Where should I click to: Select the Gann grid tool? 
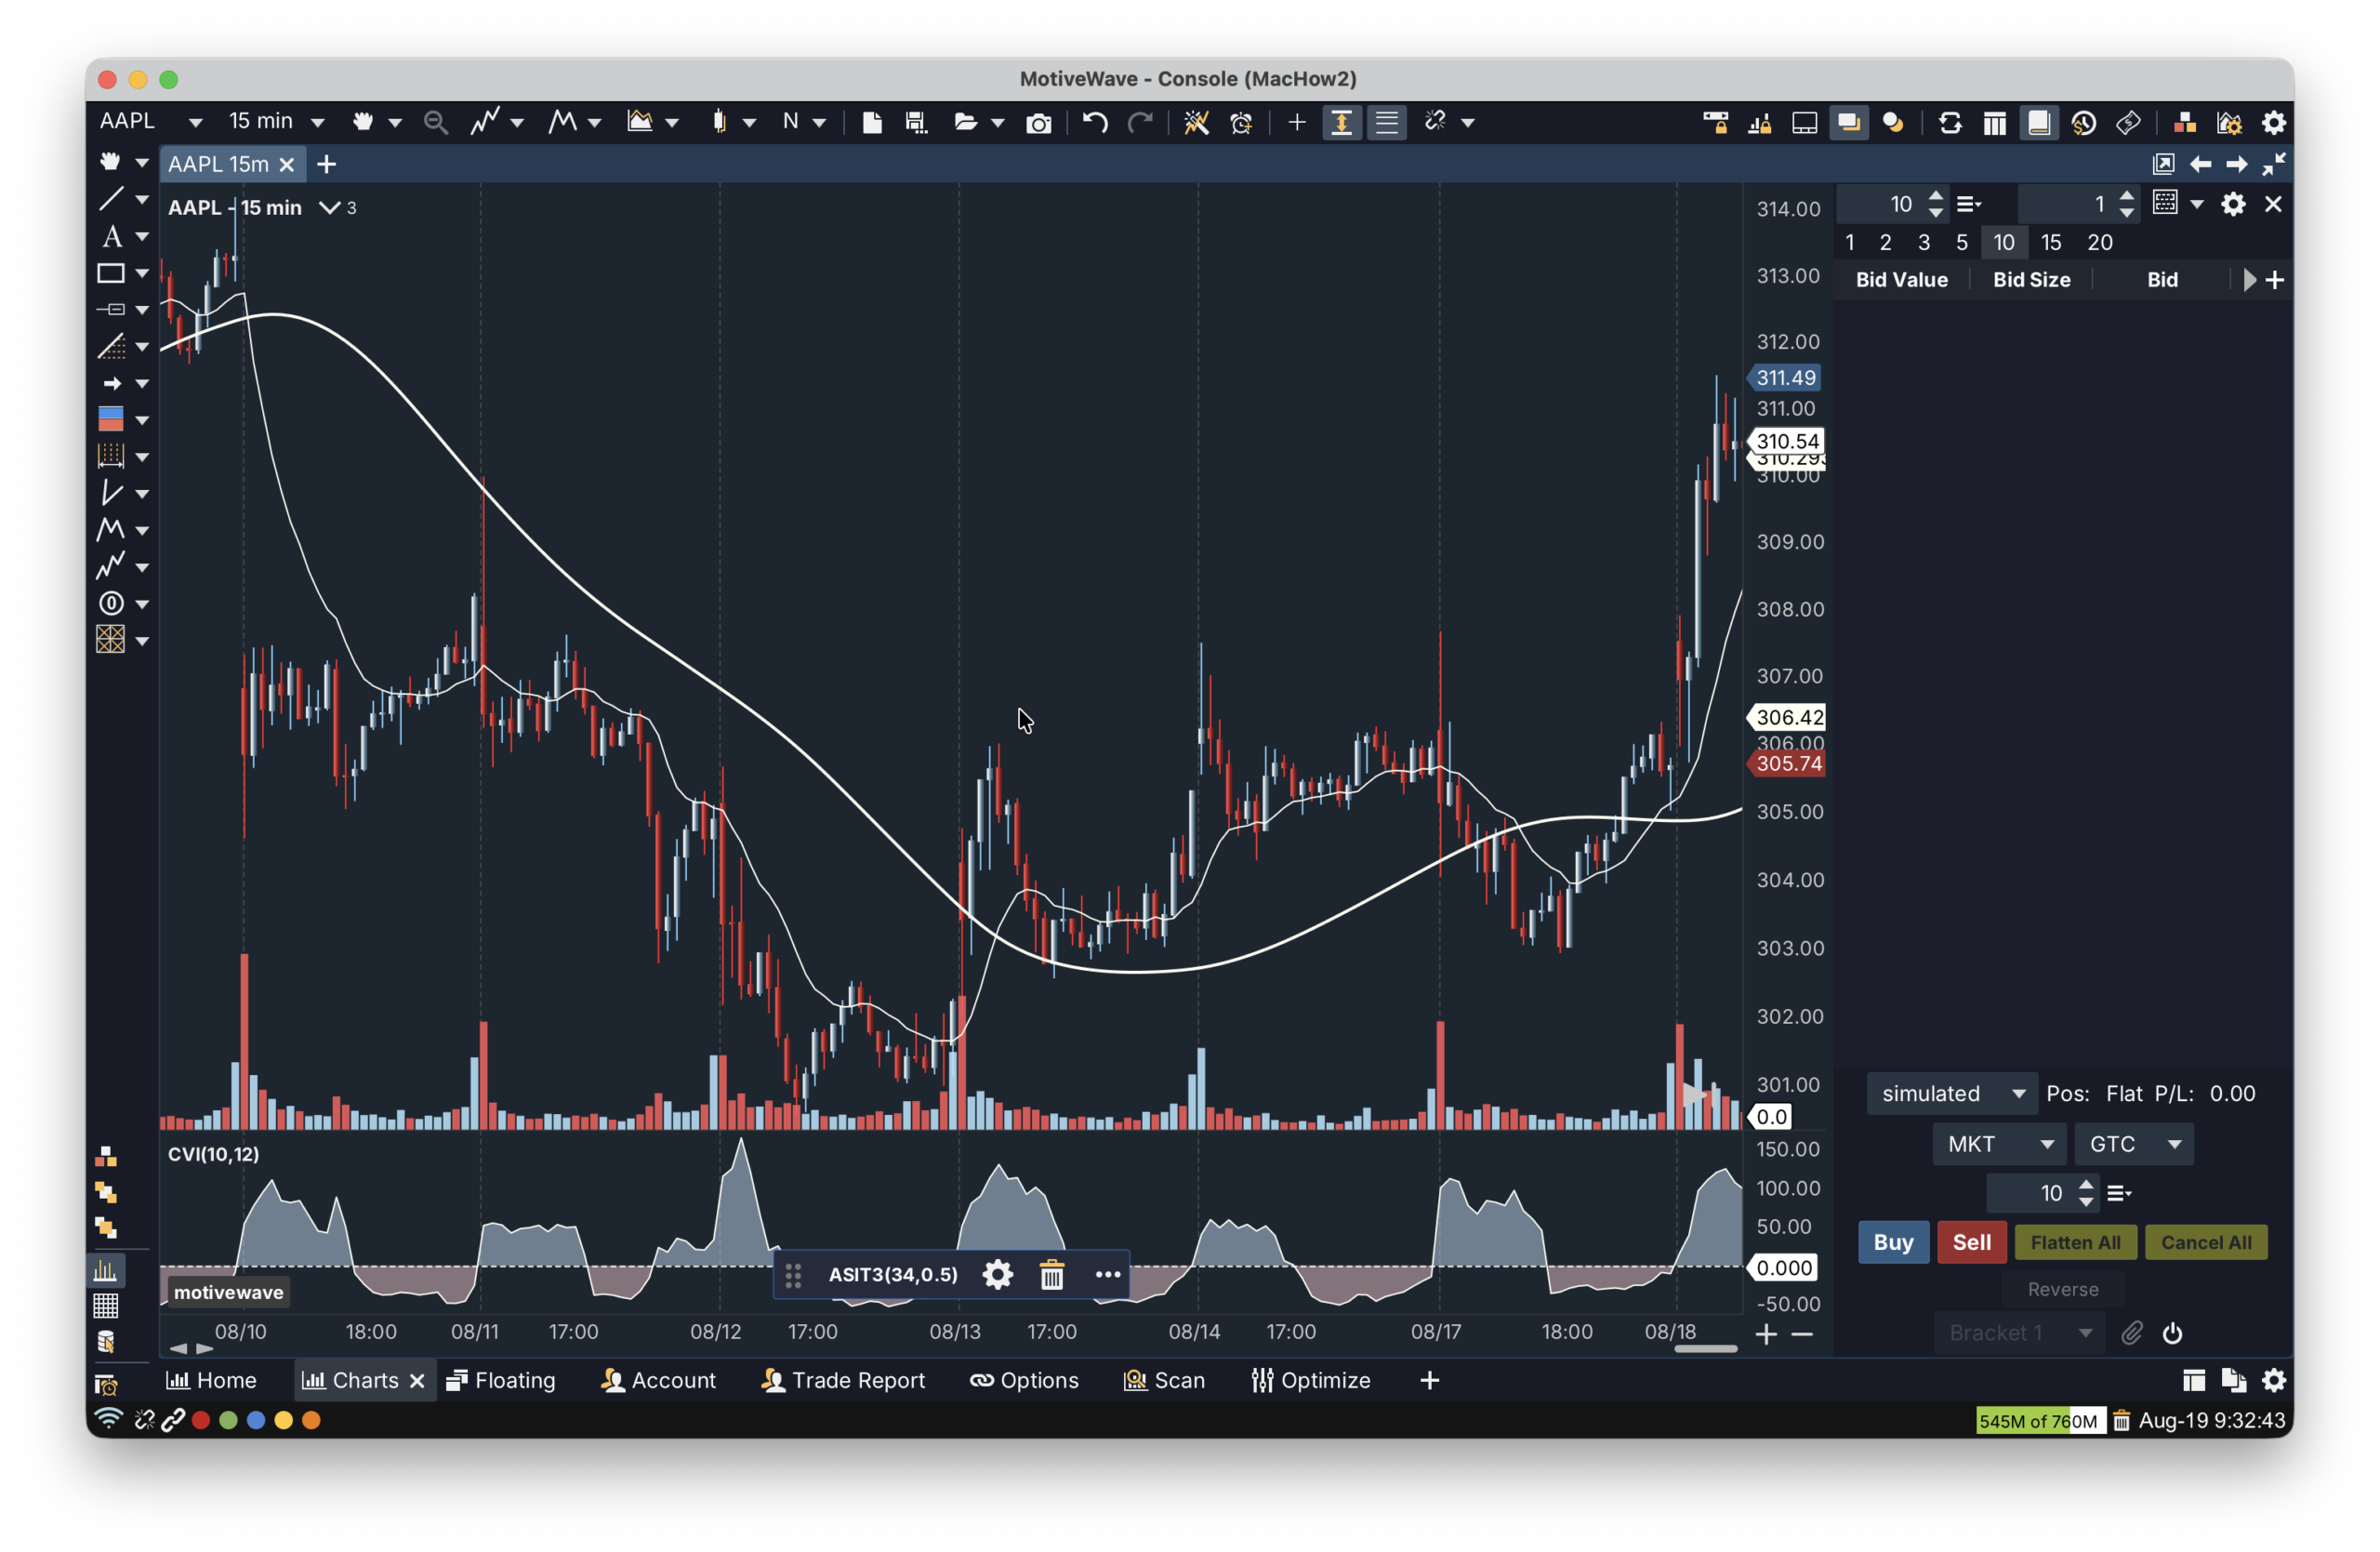(x=111, y=639)
